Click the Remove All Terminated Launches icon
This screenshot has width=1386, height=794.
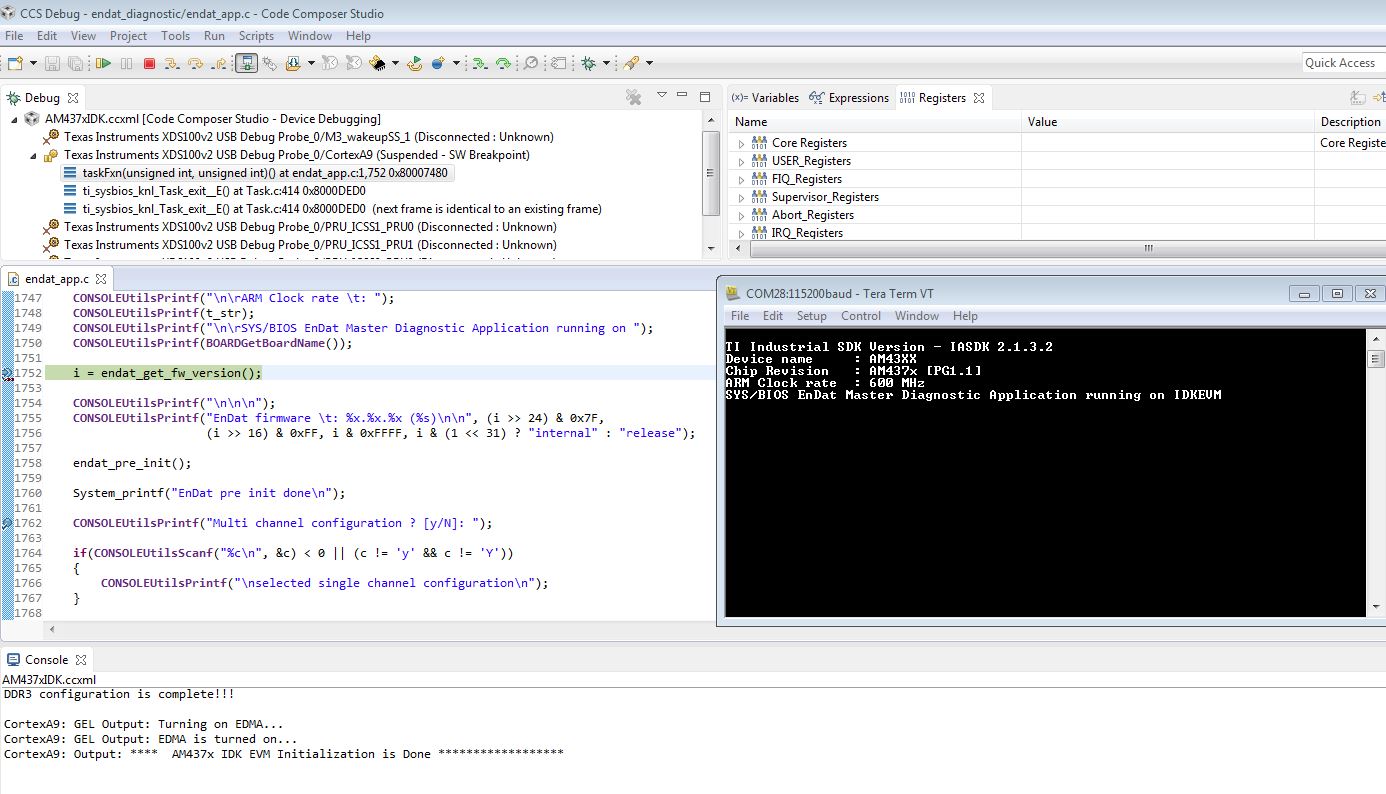(633, 97)
